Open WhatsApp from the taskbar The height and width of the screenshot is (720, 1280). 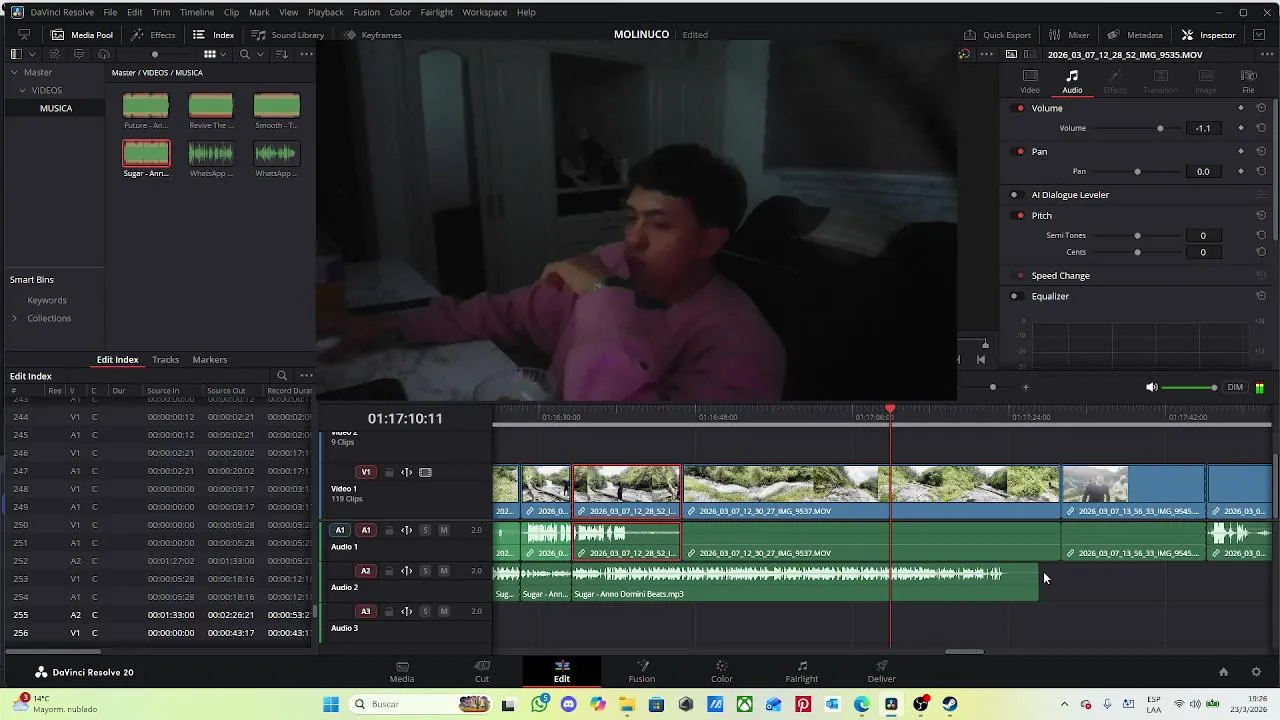(x=540, y=704)
